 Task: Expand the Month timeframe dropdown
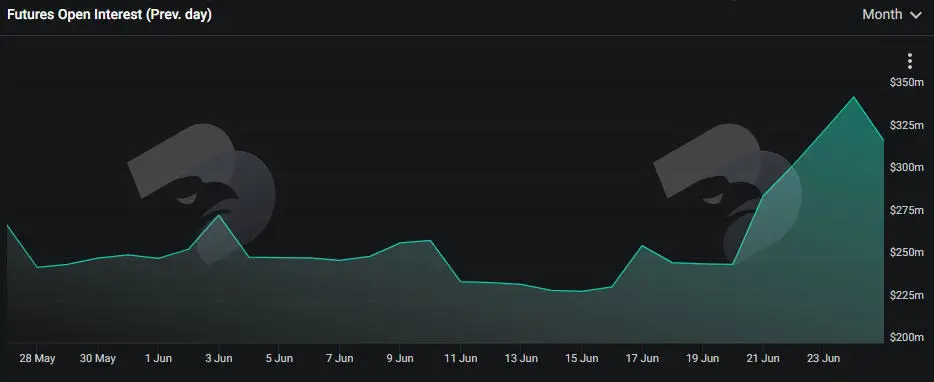point(892,15)
